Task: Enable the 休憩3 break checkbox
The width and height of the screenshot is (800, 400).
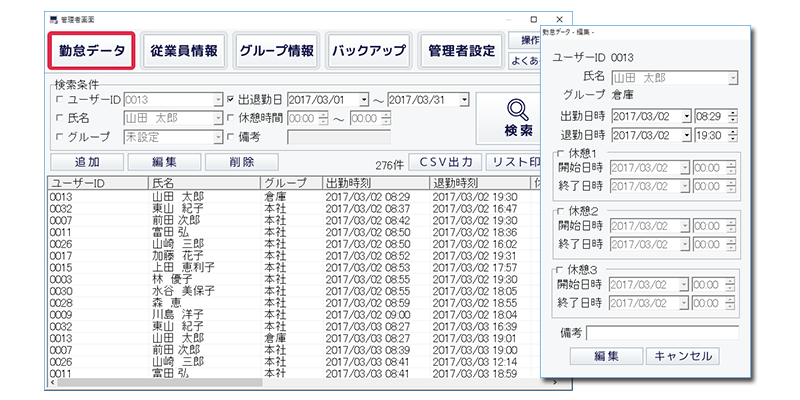Action: click(x=558, y=270)
